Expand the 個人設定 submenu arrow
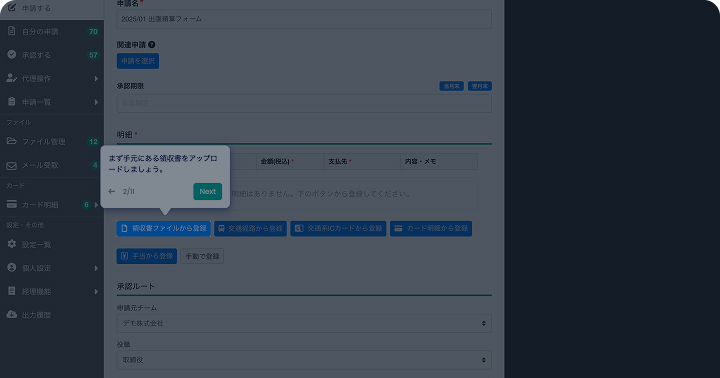The image size is (720, 378). tap(96, 268)
